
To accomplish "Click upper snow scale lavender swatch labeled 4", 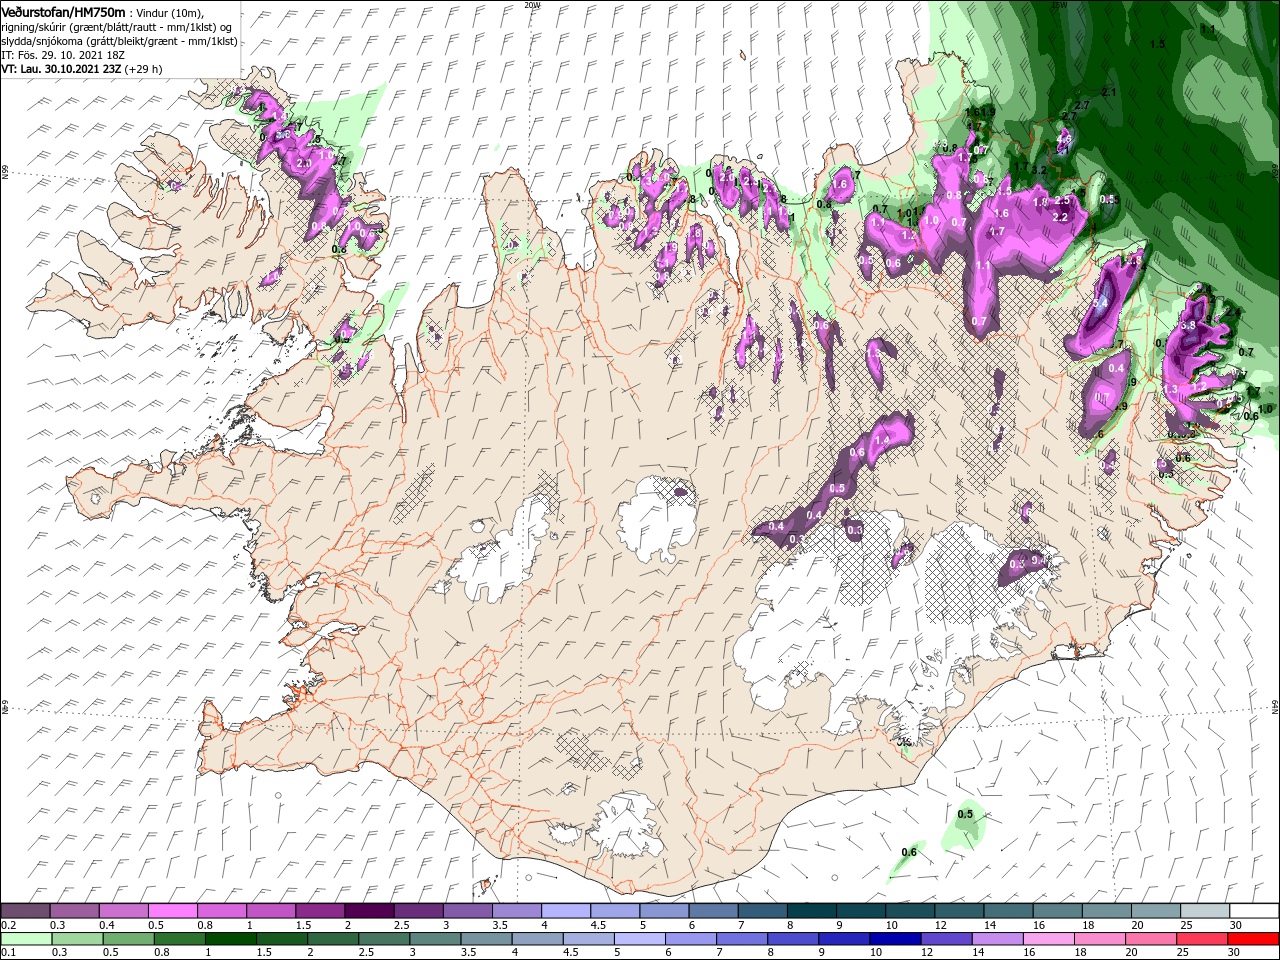I will (x=565, y=911).
